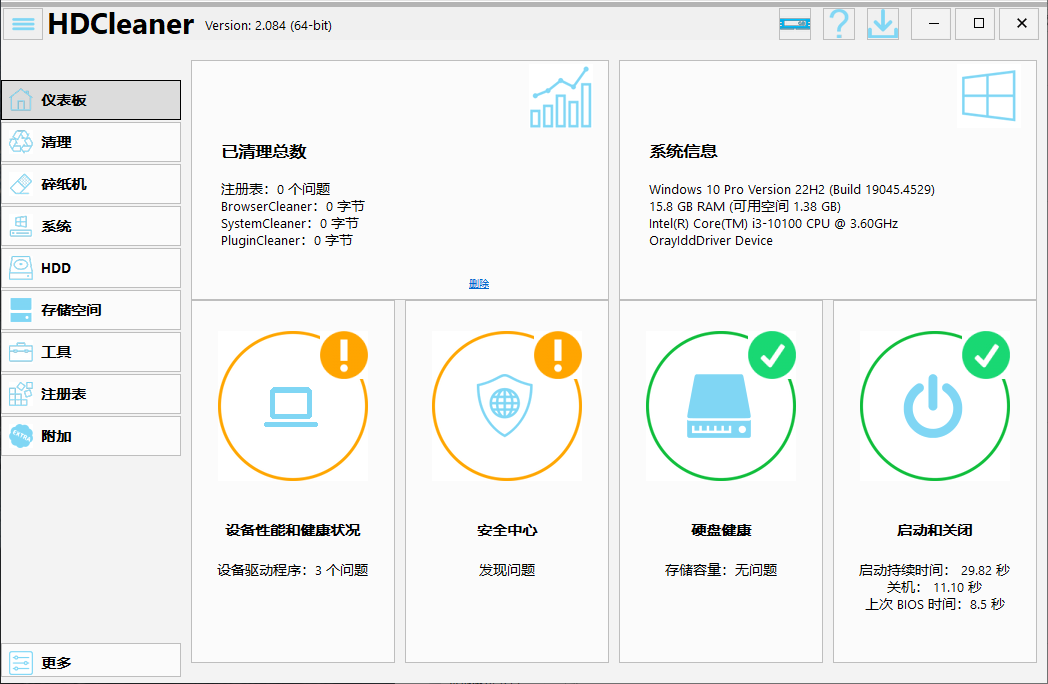The height and width of the screenshot is (684, 1048).
Task: View the 硬盘健康 disk health card
Action: [721, 406]
